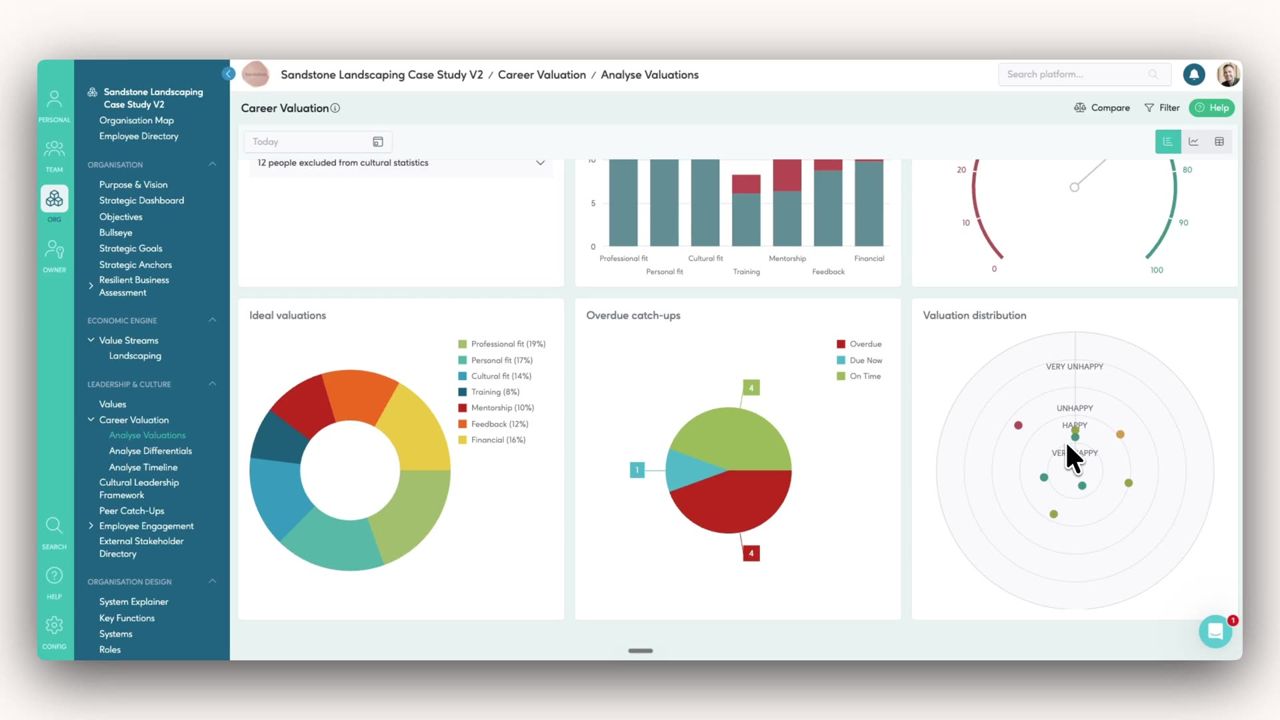Toggle the Overdue legend entry
The height and width of the screenshot is (720, 1280).
(860, 344)
